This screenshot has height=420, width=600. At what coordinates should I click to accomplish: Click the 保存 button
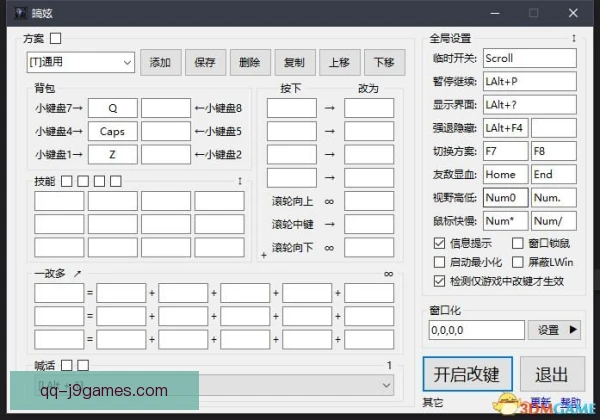(205, 62)
